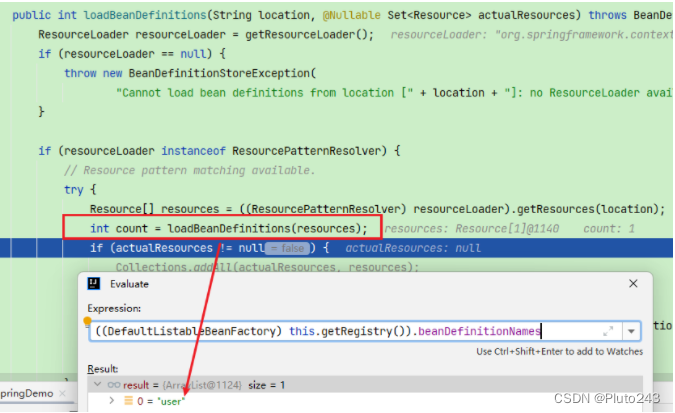Click the 'actualResources: null' inline hint
This screenshot has width=675, height=413.
point(413,248)
